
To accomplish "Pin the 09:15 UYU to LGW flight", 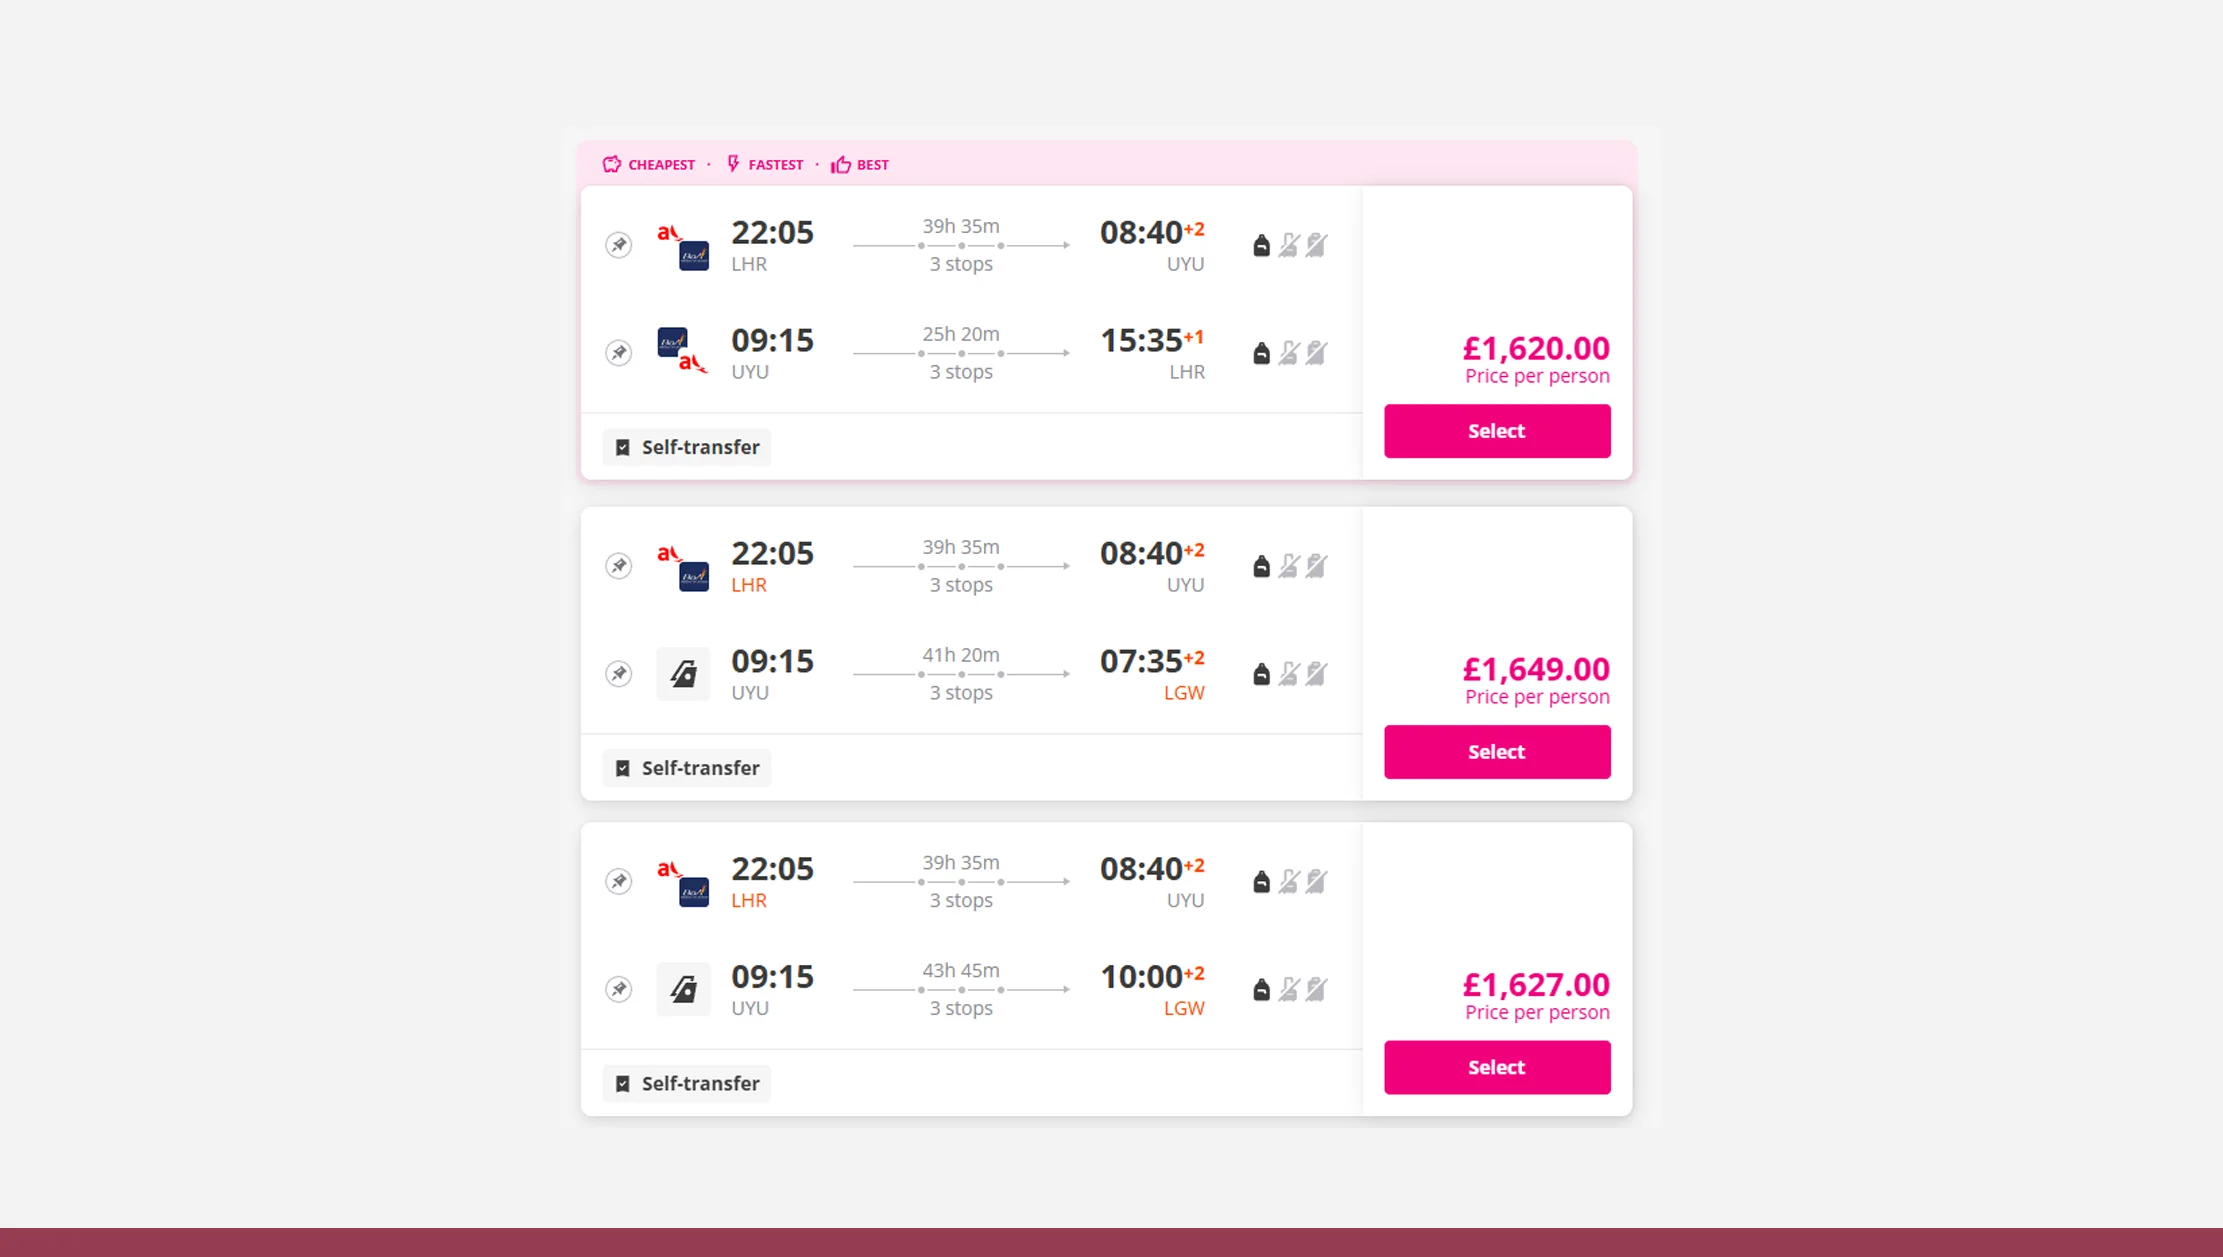I will point(619,673).
